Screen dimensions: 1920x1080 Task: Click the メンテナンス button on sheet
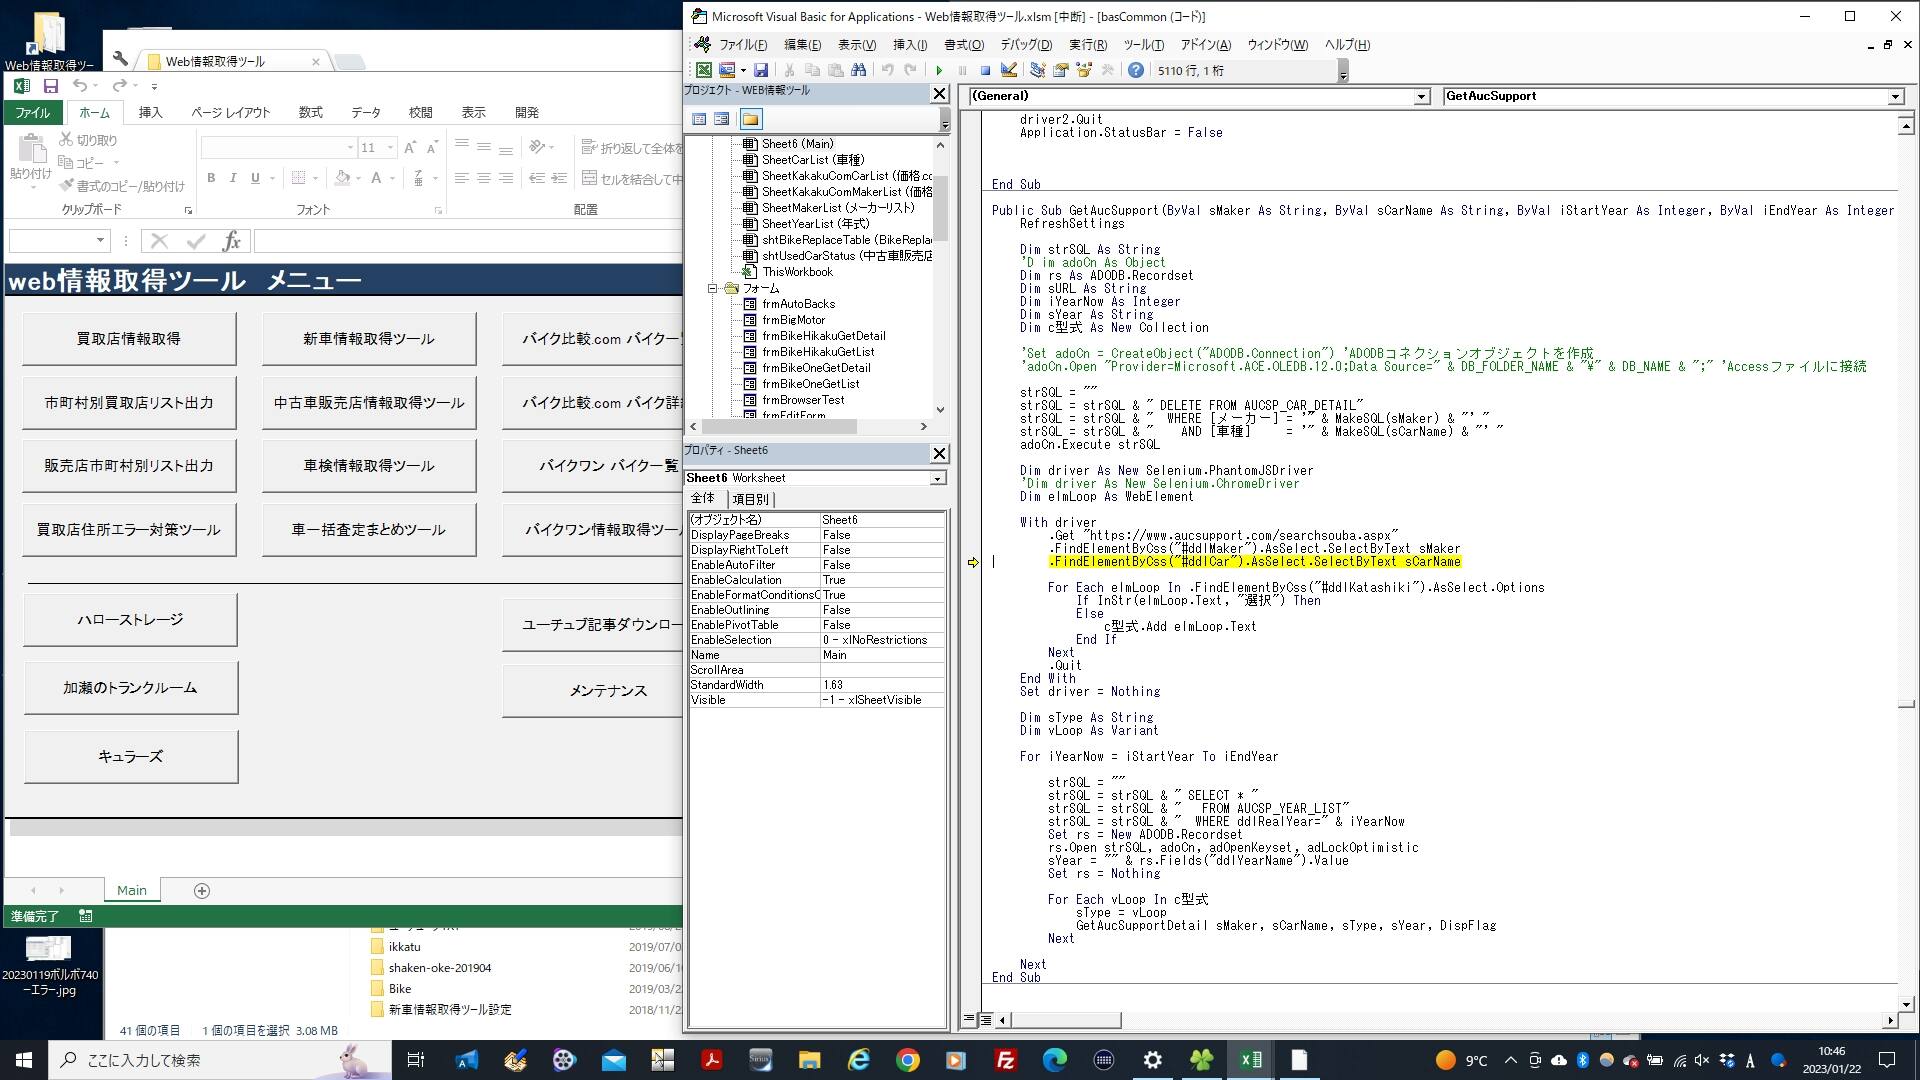click(608, 690)
